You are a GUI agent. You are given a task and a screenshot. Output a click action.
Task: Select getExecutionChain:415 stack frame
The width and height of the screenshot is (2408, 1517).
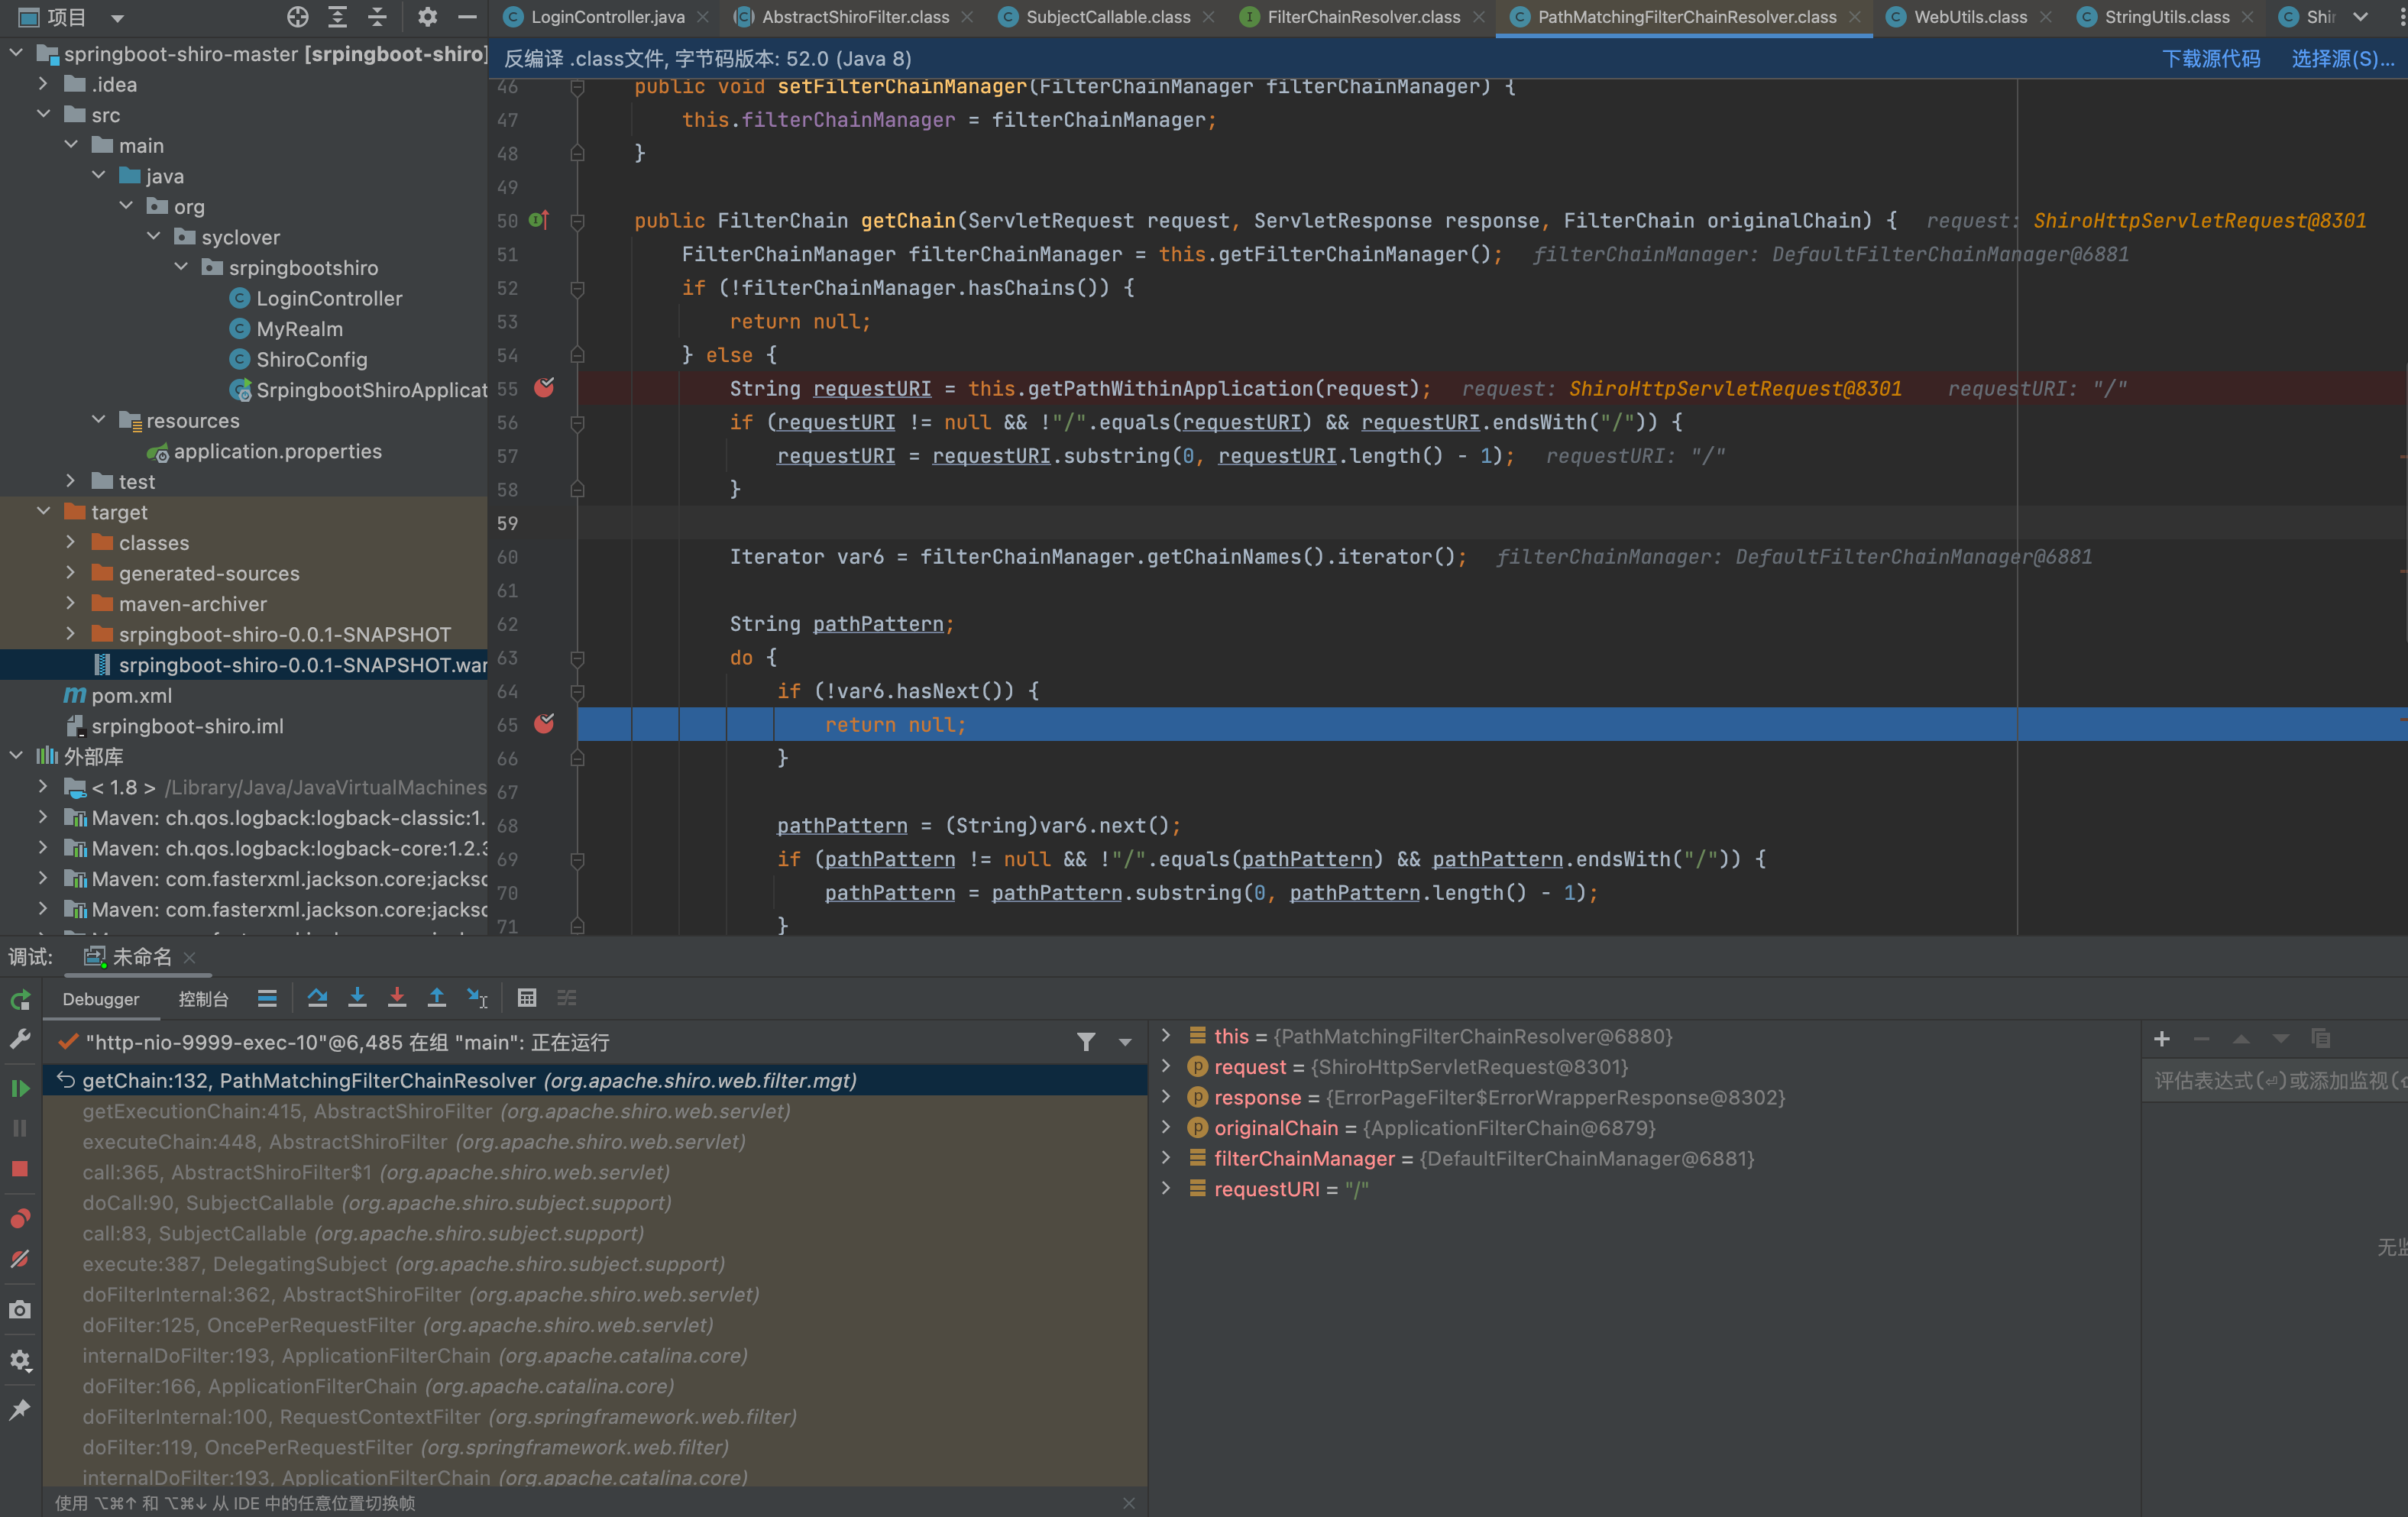(x=596, y=1111)
